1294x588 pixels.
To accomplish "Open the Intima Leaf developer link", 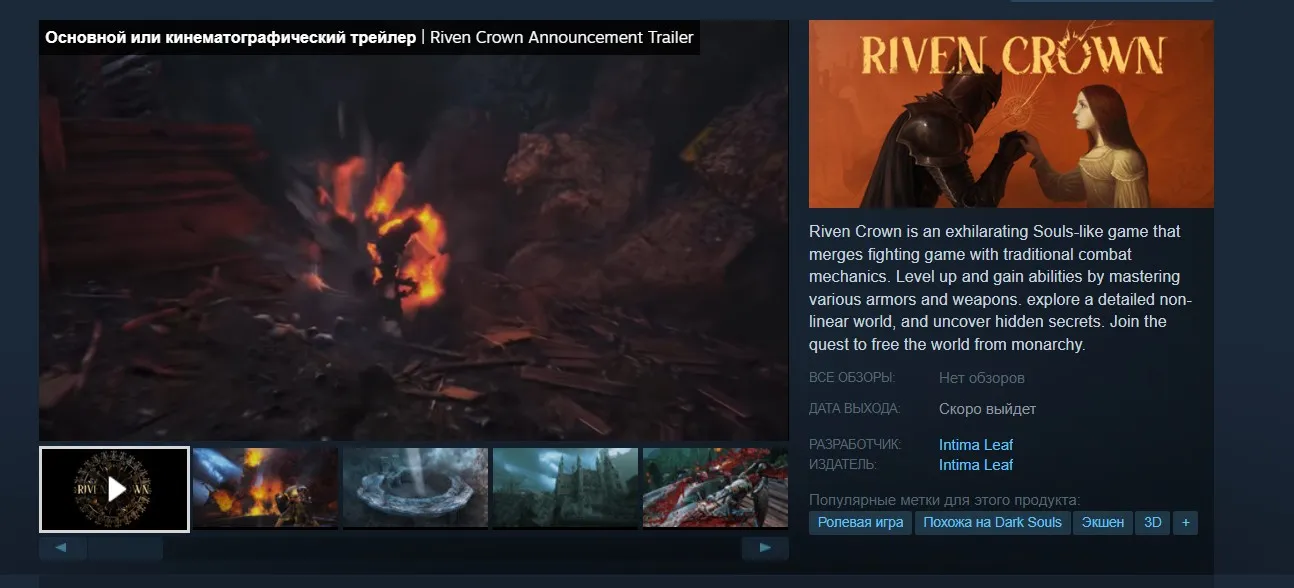I will [976, 445].
